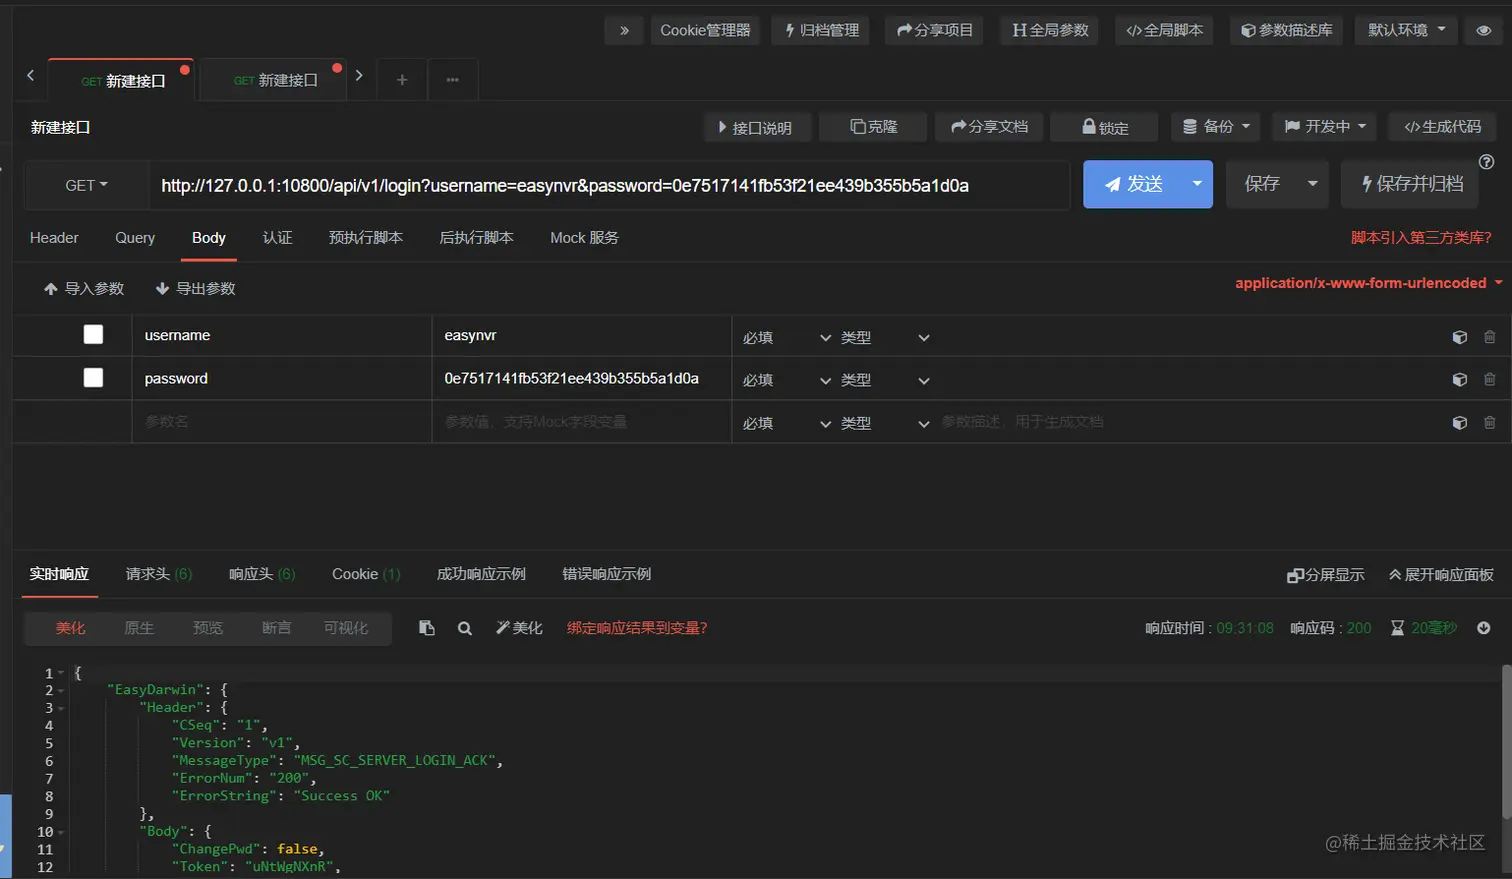This screenshot has width=1512, height=879.
Task: Copy response with the clipboard icon
Action: (x=427, y=628)
